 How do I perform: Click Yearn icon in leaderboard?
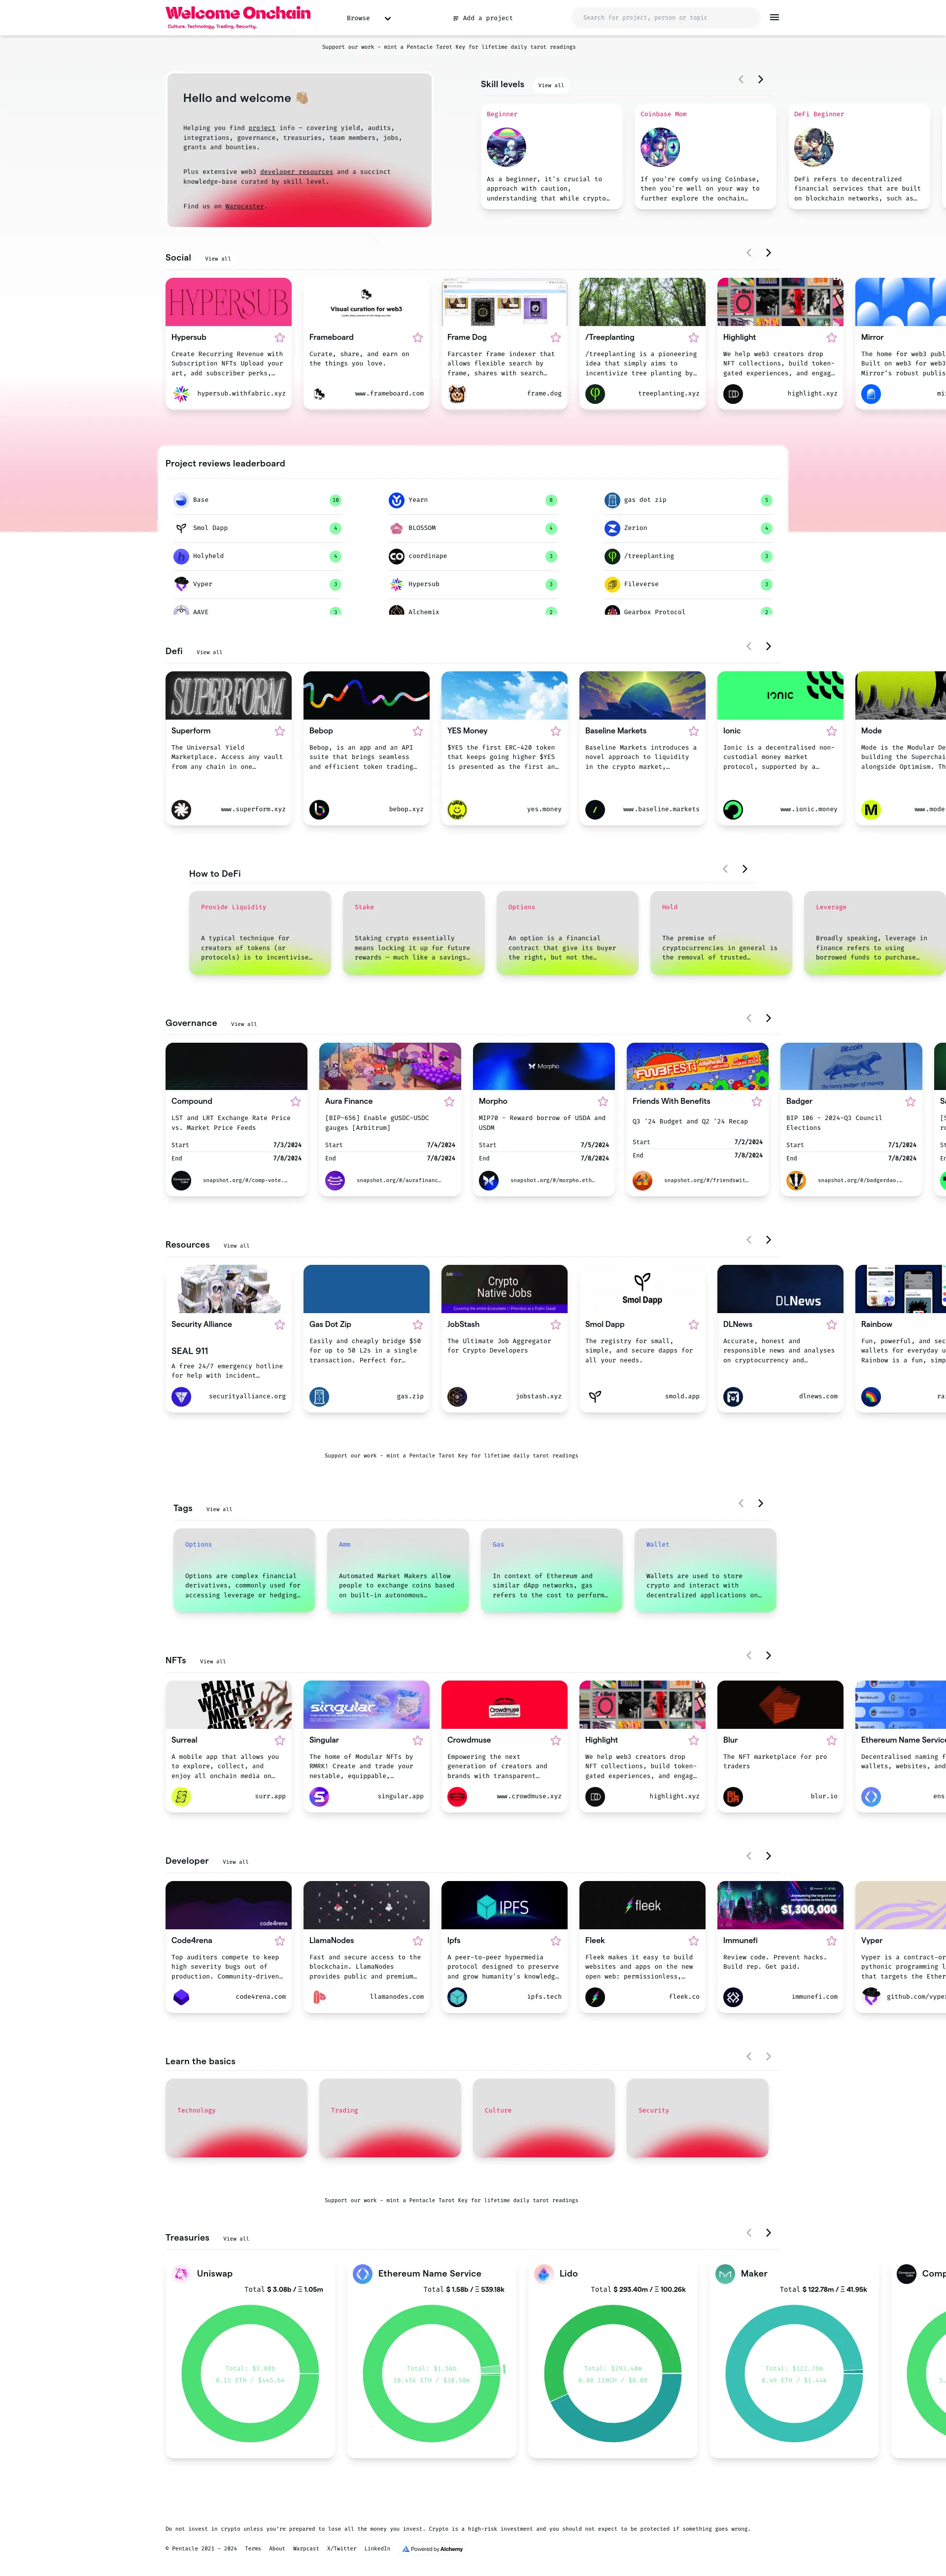pos(396,500)
